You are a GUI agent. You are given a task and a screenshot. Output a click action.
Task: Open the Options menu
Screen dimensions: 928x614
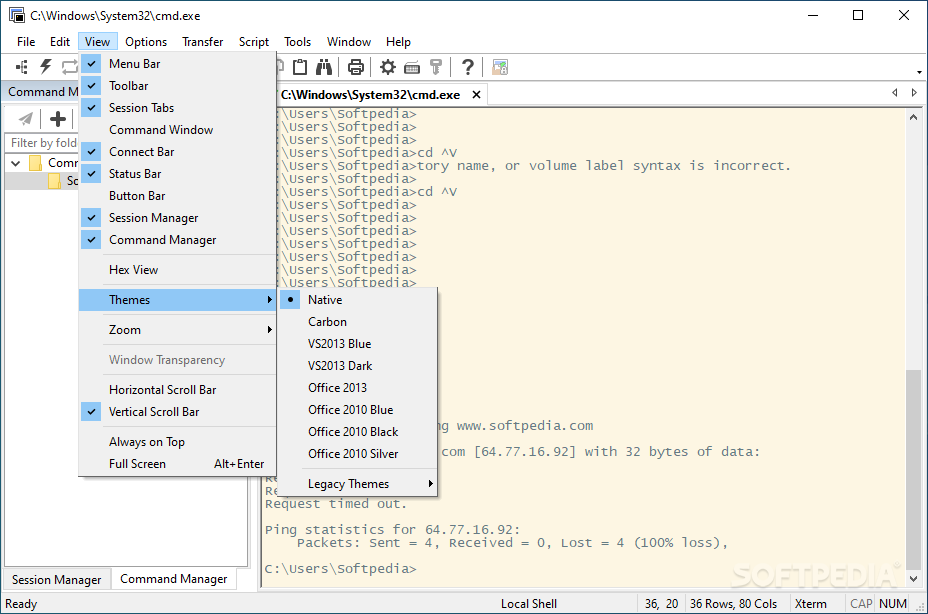(146, 41)
